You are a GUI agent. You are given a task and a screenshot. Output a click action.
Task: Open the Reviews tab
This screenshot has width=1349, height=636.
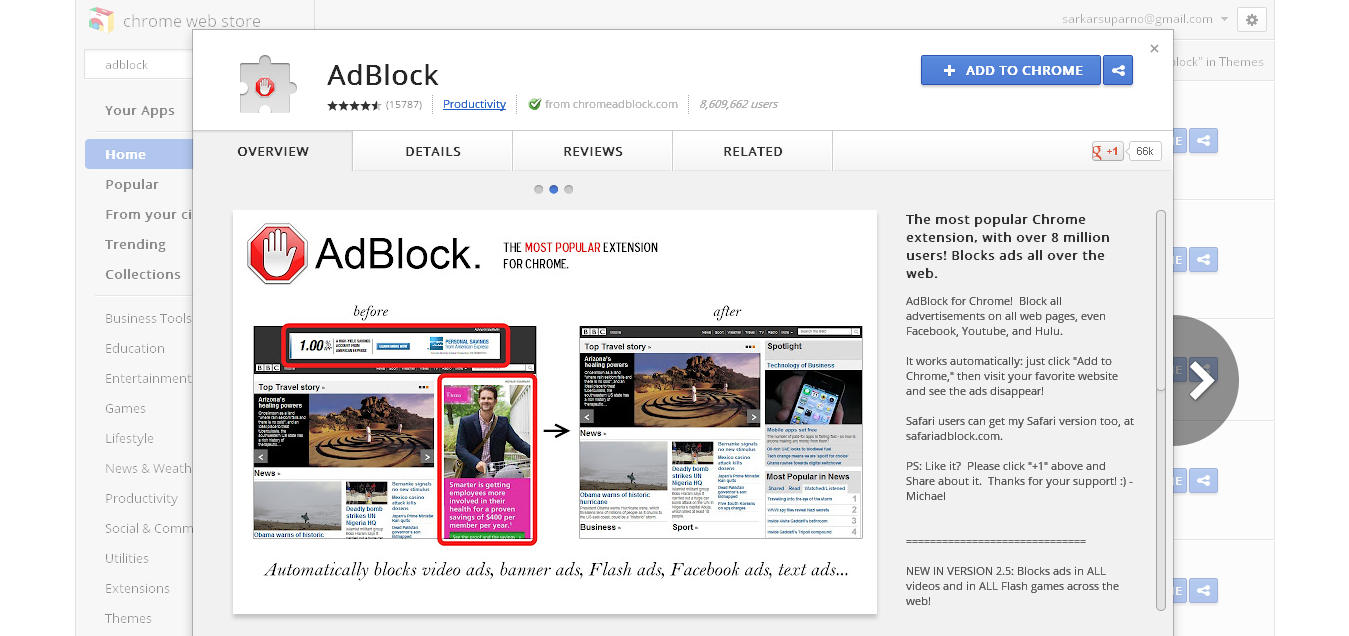pos(593,152)
